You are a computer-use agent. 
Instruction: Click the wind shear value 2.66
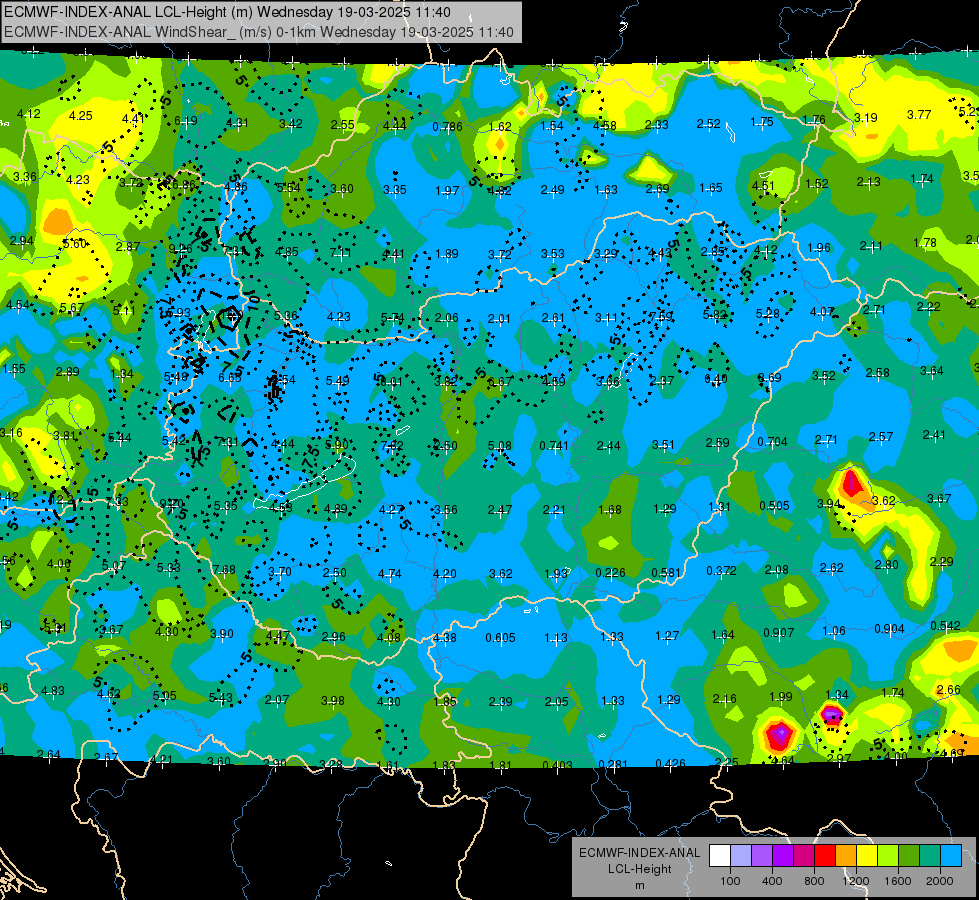[948, 690]
